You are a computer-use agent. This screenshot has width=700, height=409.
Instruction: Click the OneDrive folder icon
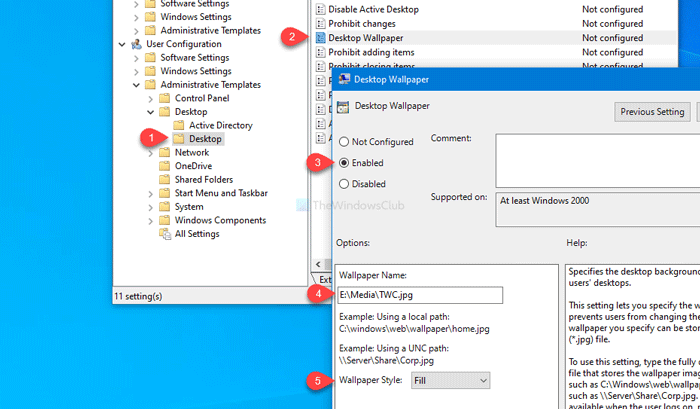coord(165,166)
